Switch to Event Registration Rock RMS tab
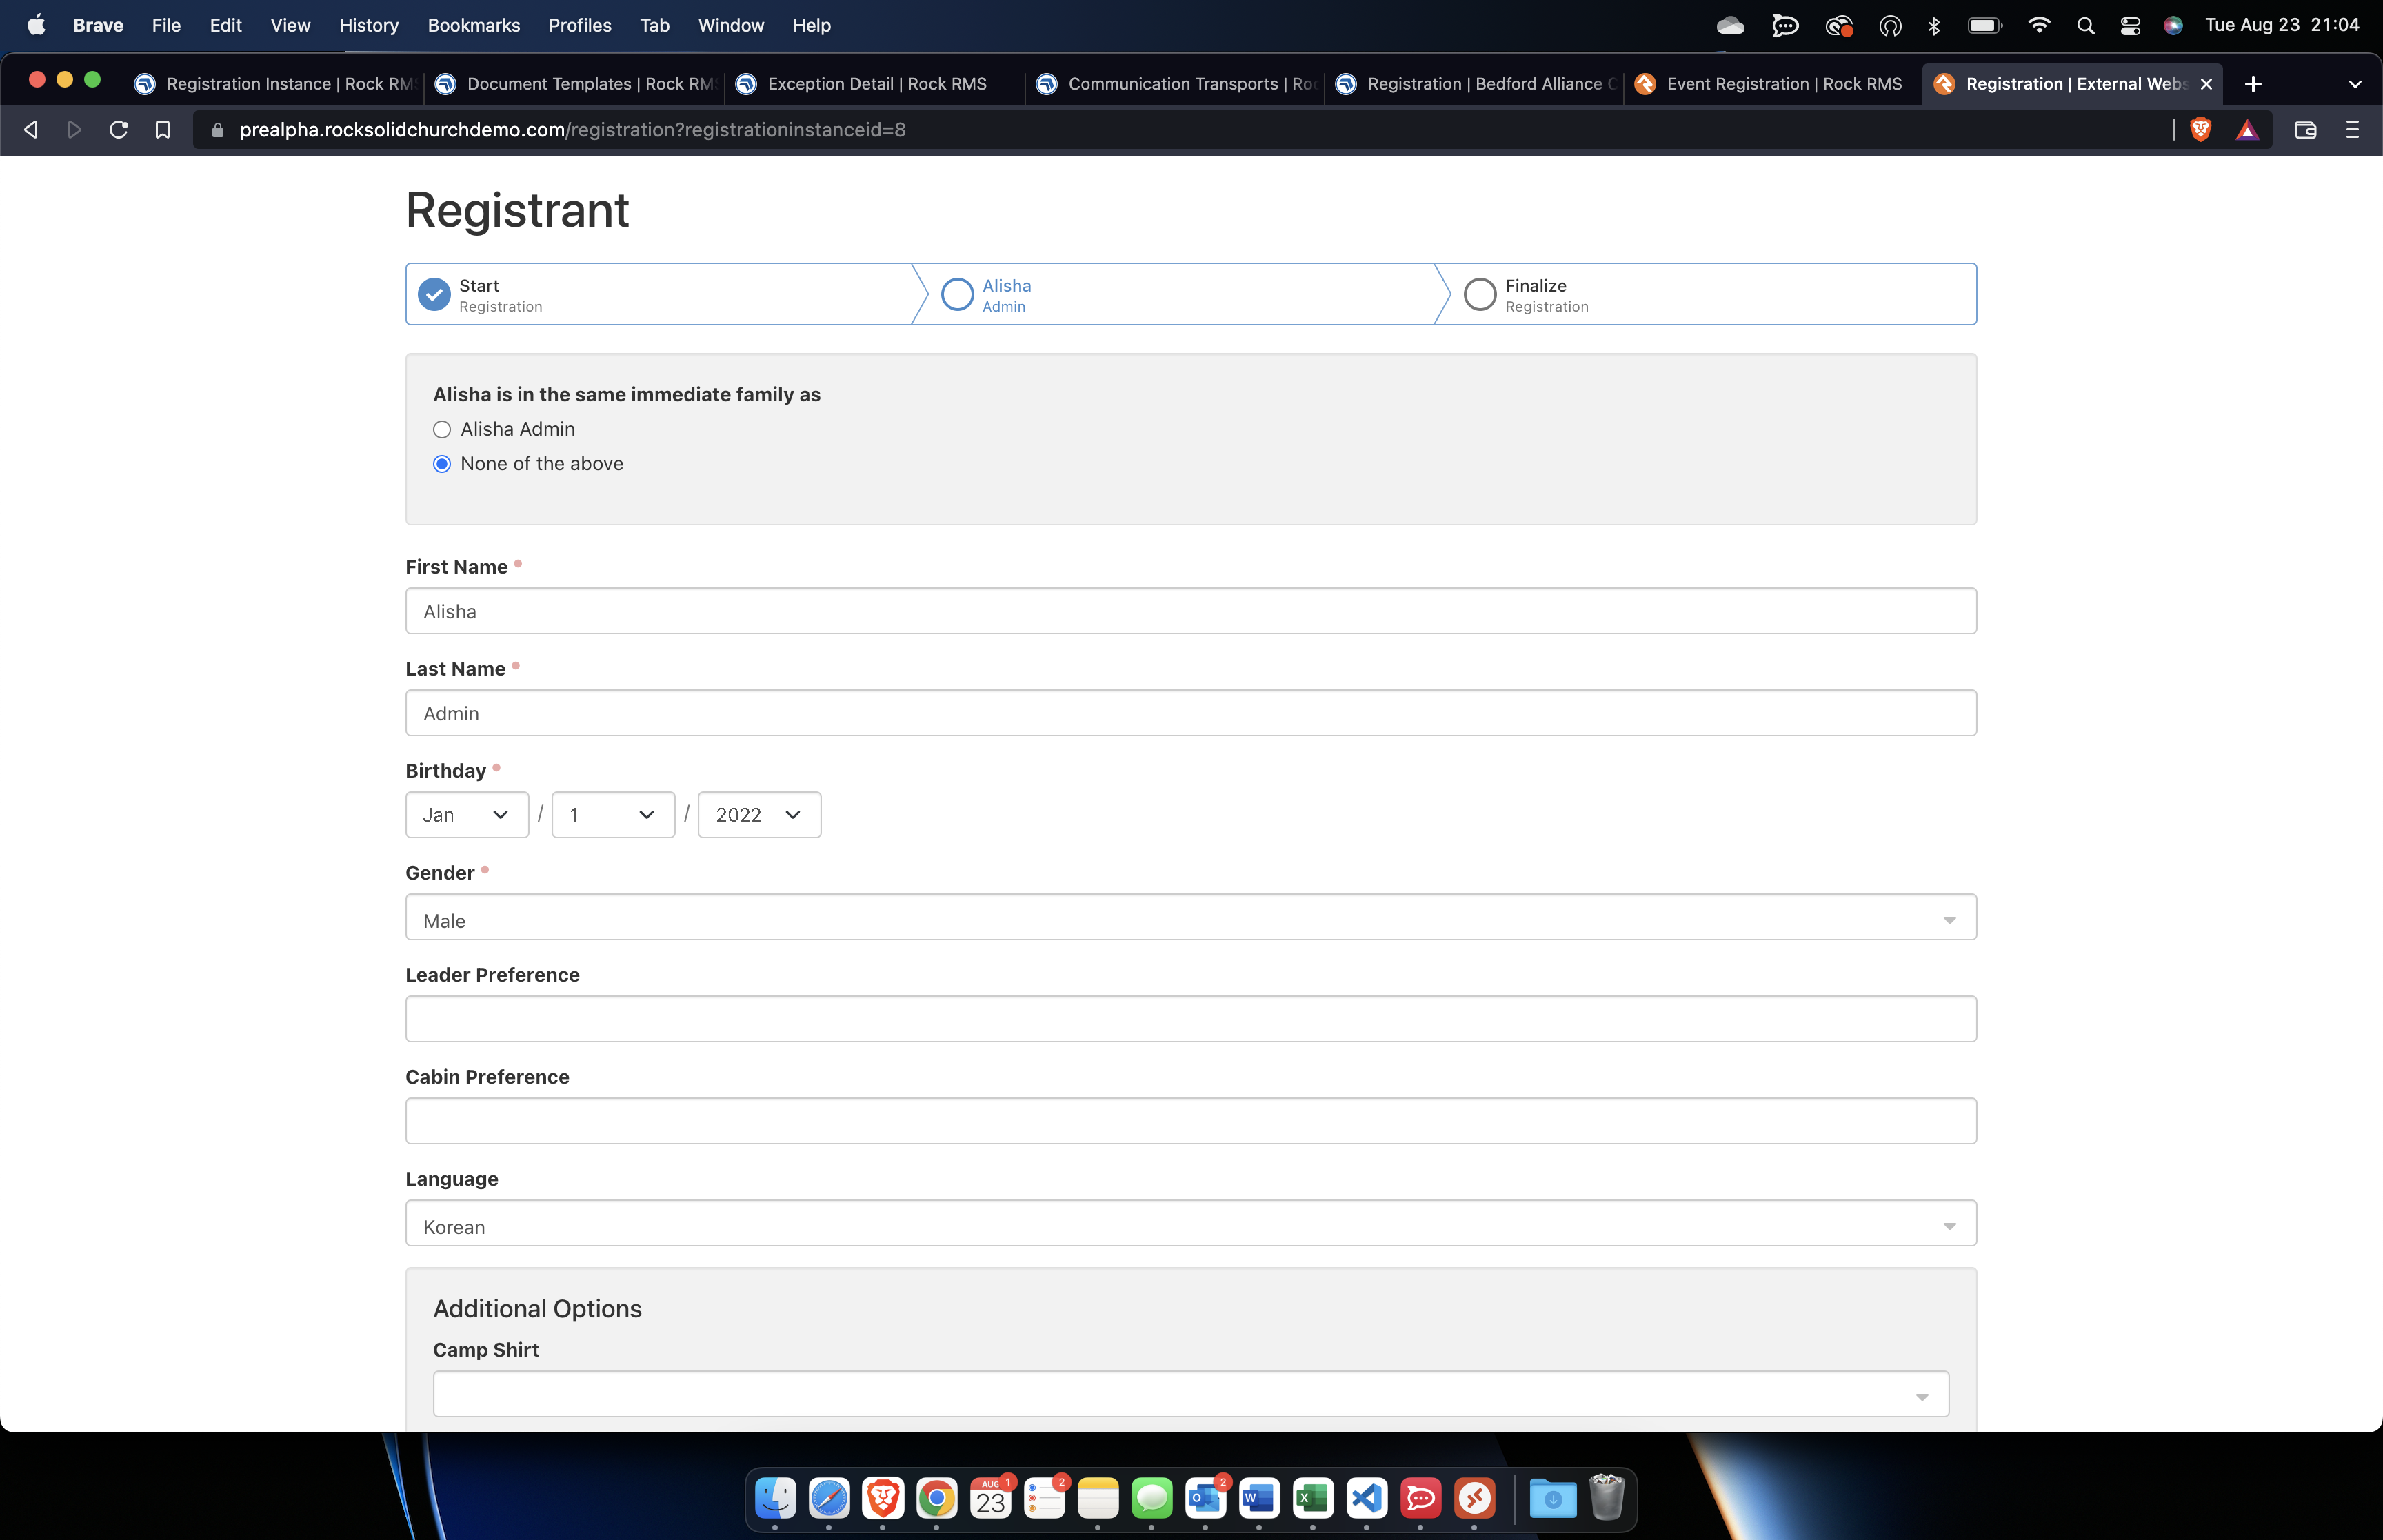The image size is (2383, 1540). tap(1772, 84)
